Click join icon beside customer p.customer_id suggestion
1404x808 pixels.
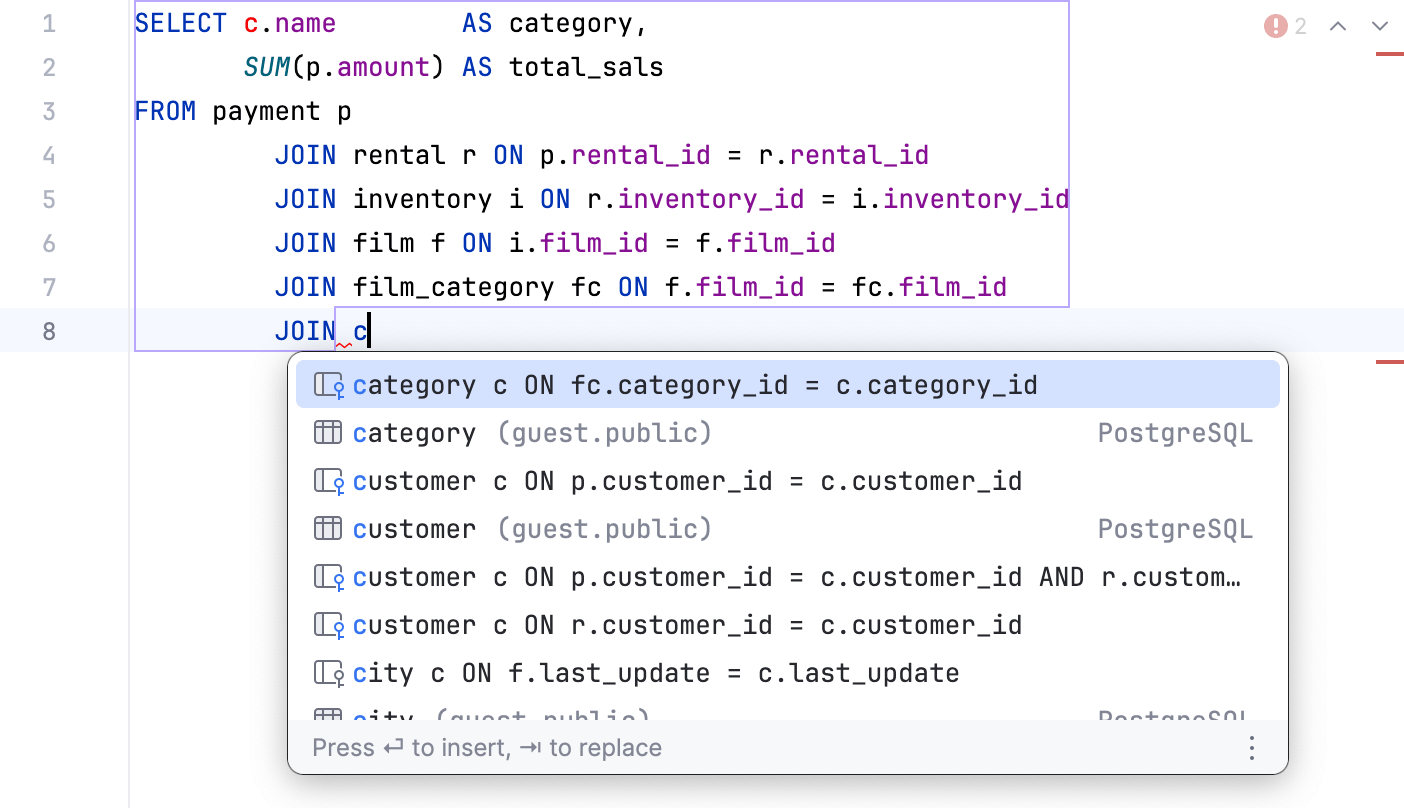coord(329,482)
